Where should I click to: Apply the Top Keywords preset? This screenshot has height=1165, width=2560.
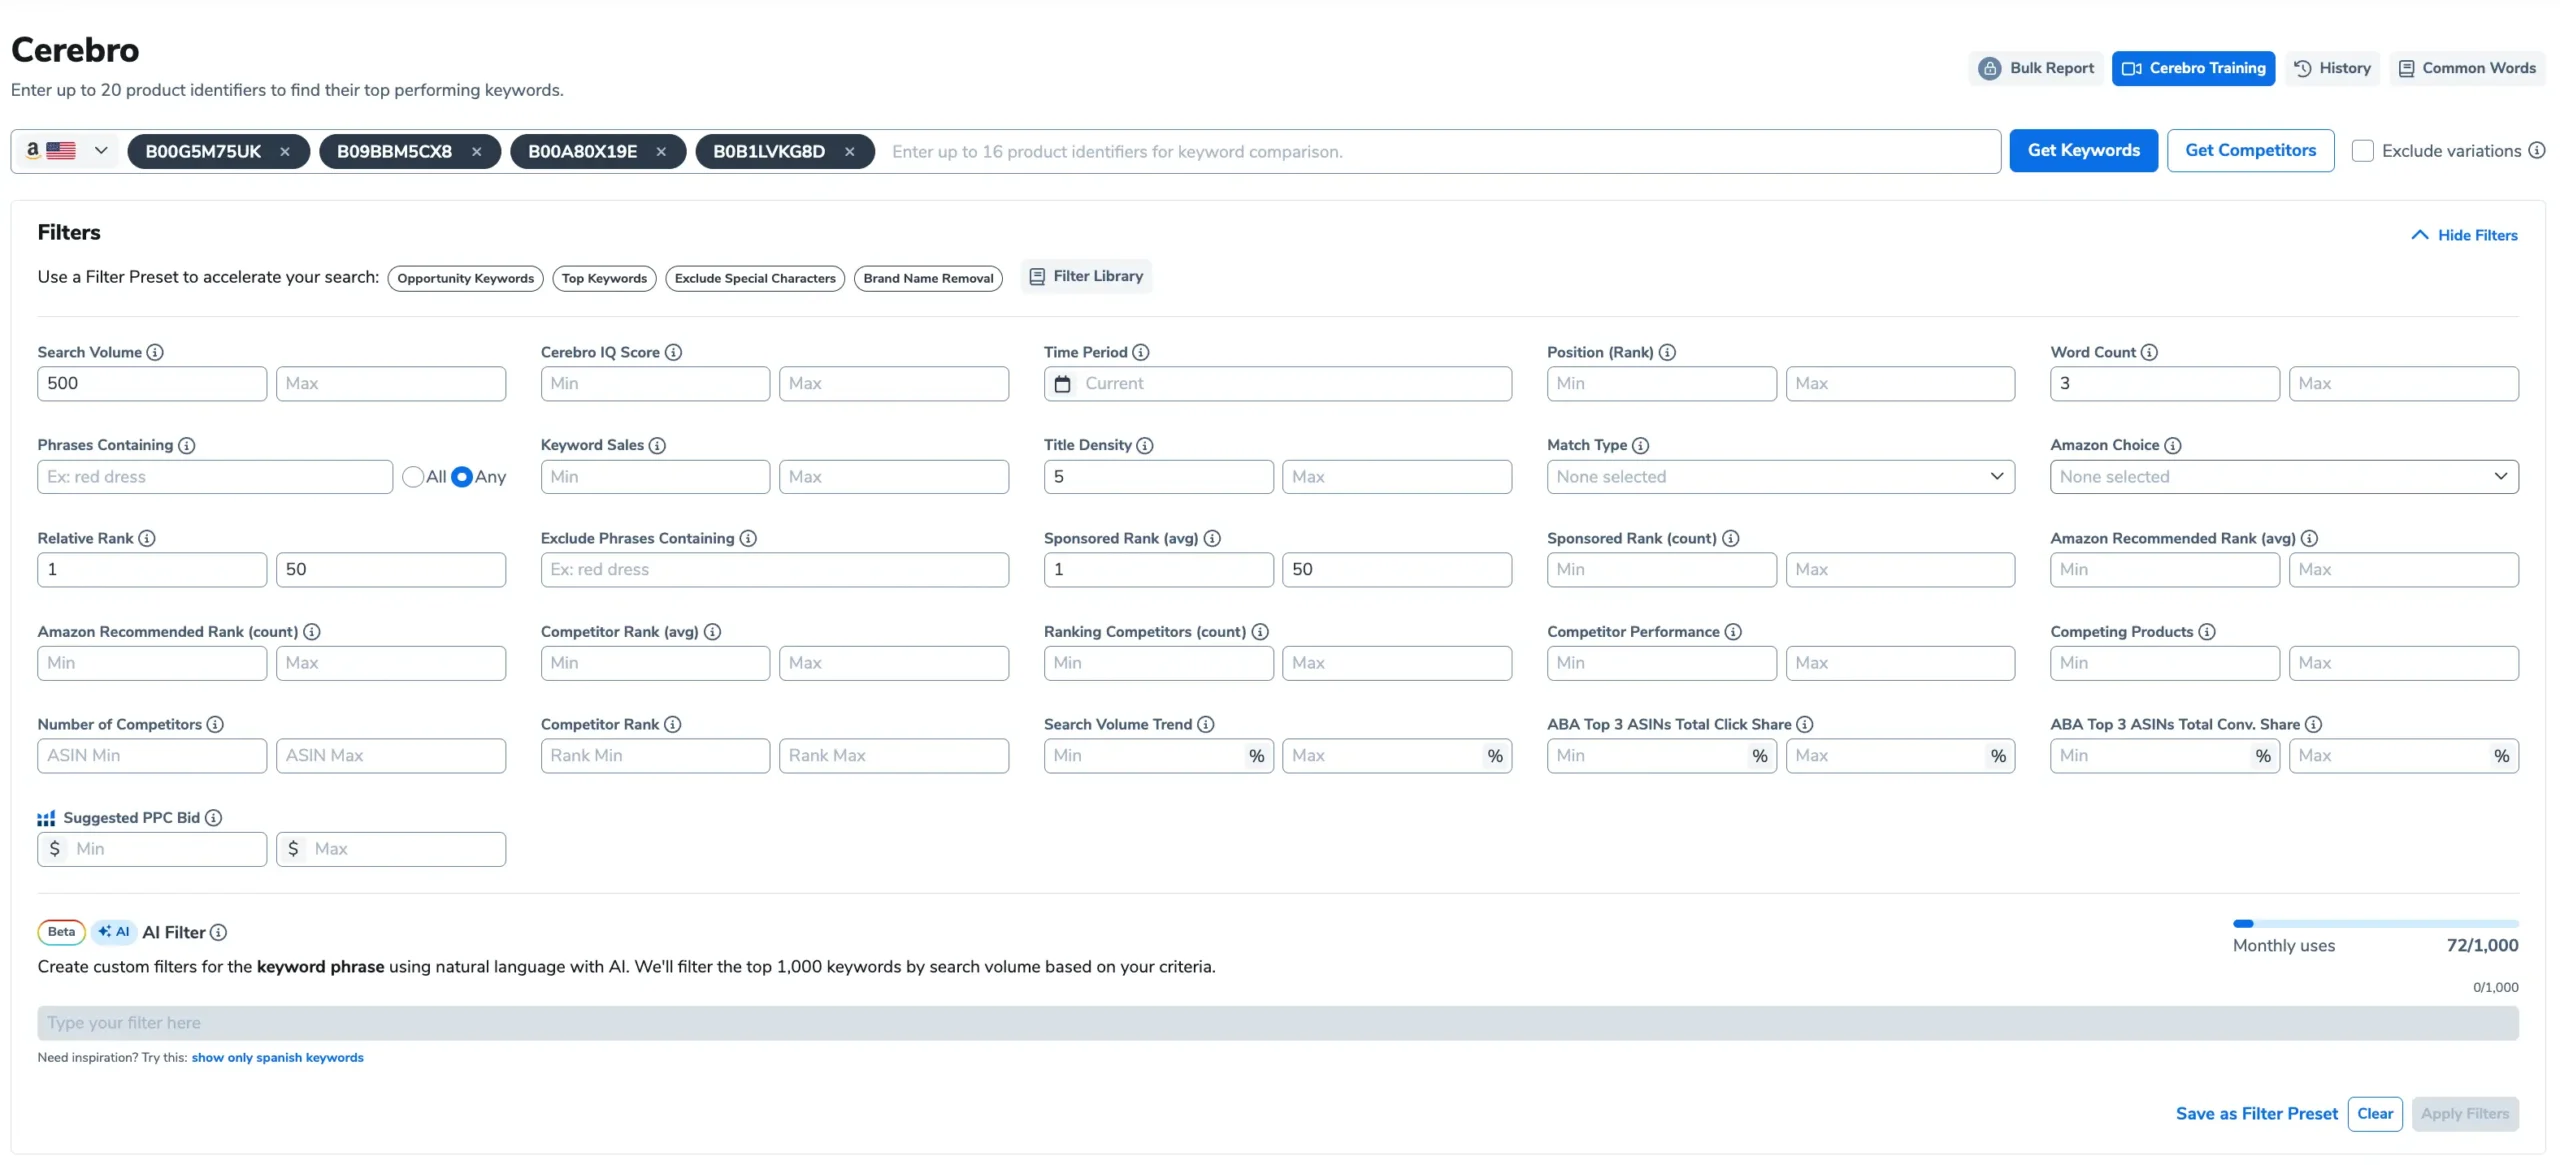pos(604,279)
